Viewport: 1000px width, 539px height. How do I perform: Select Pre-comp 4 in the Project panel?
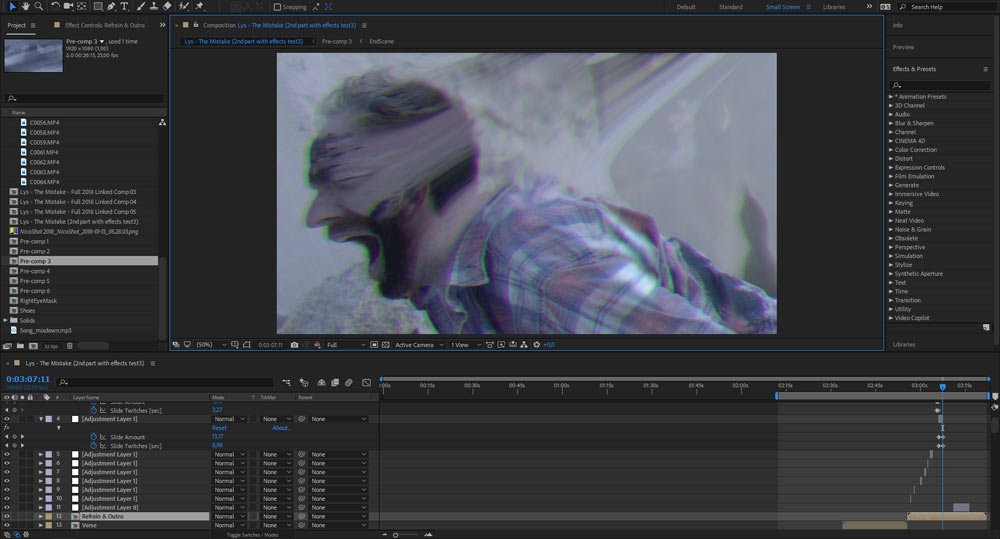[35, 271]
